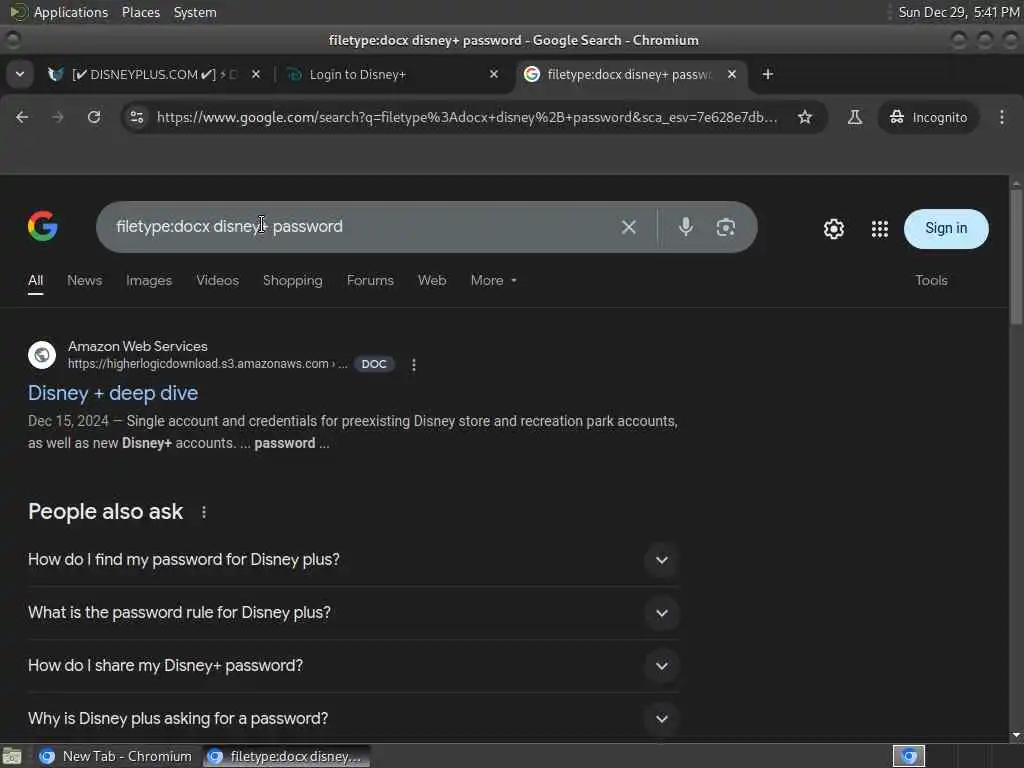Open the result's three-dot options
Image resolution: width=1024 pixels, height=768 pixels.
pos(413,364)
